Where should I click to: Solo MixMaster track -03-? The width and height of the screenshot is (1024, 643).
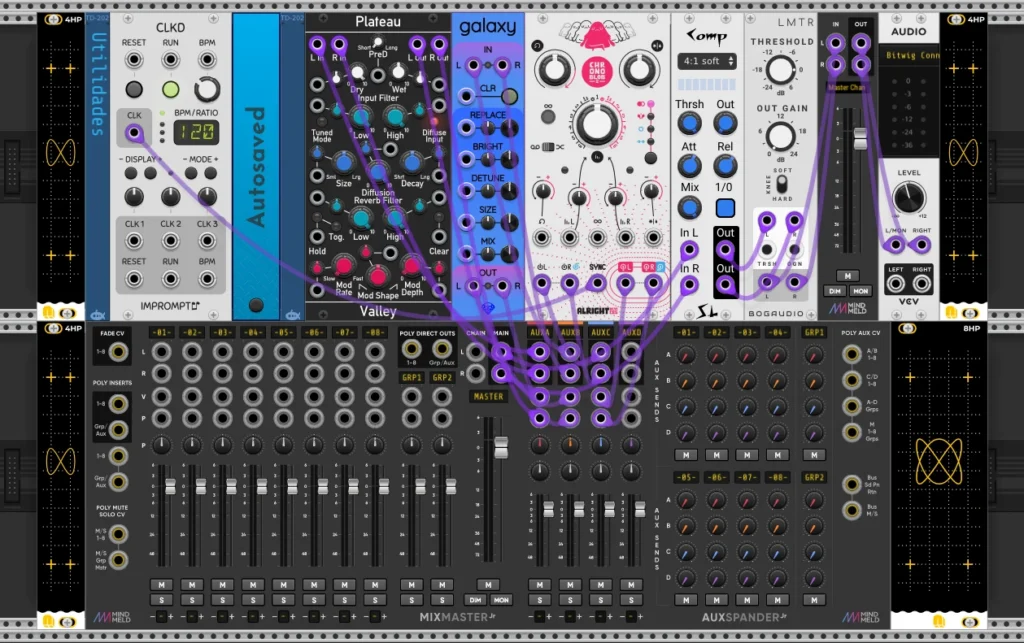click(x=223, y=600)
